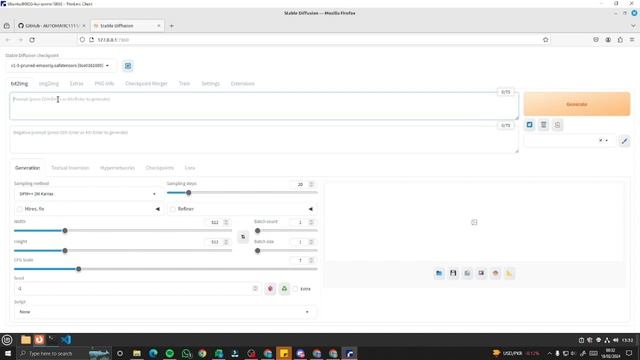Select the Checkpoints sub-tab
The width and height of the screenshot is (640, 360).
160,168
